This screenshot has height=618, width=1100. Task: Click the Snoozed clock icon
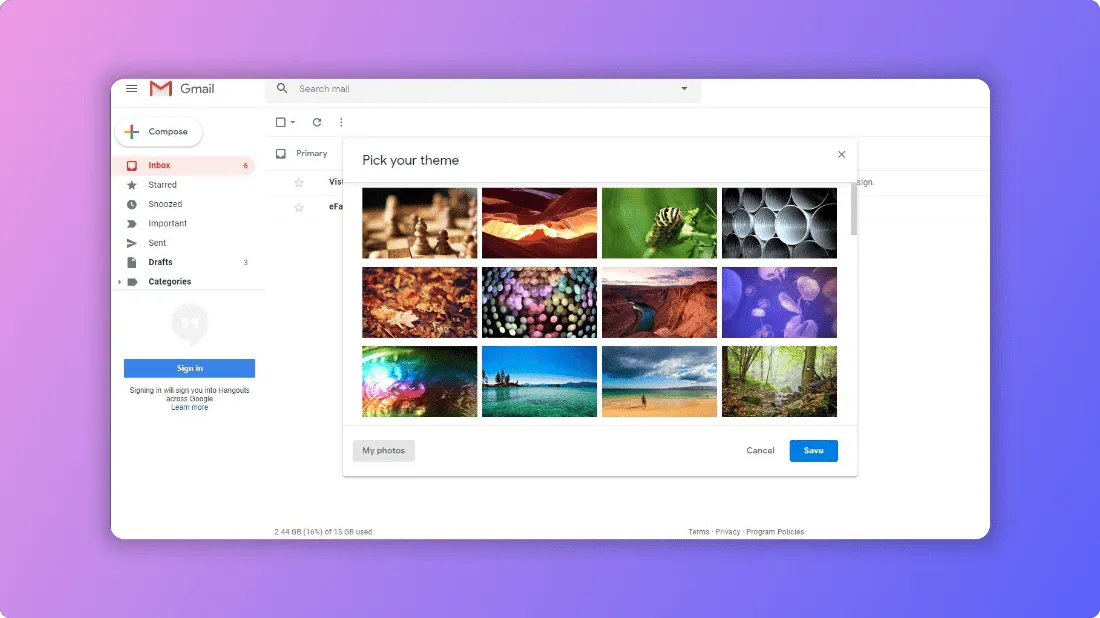tap(132, 204)
